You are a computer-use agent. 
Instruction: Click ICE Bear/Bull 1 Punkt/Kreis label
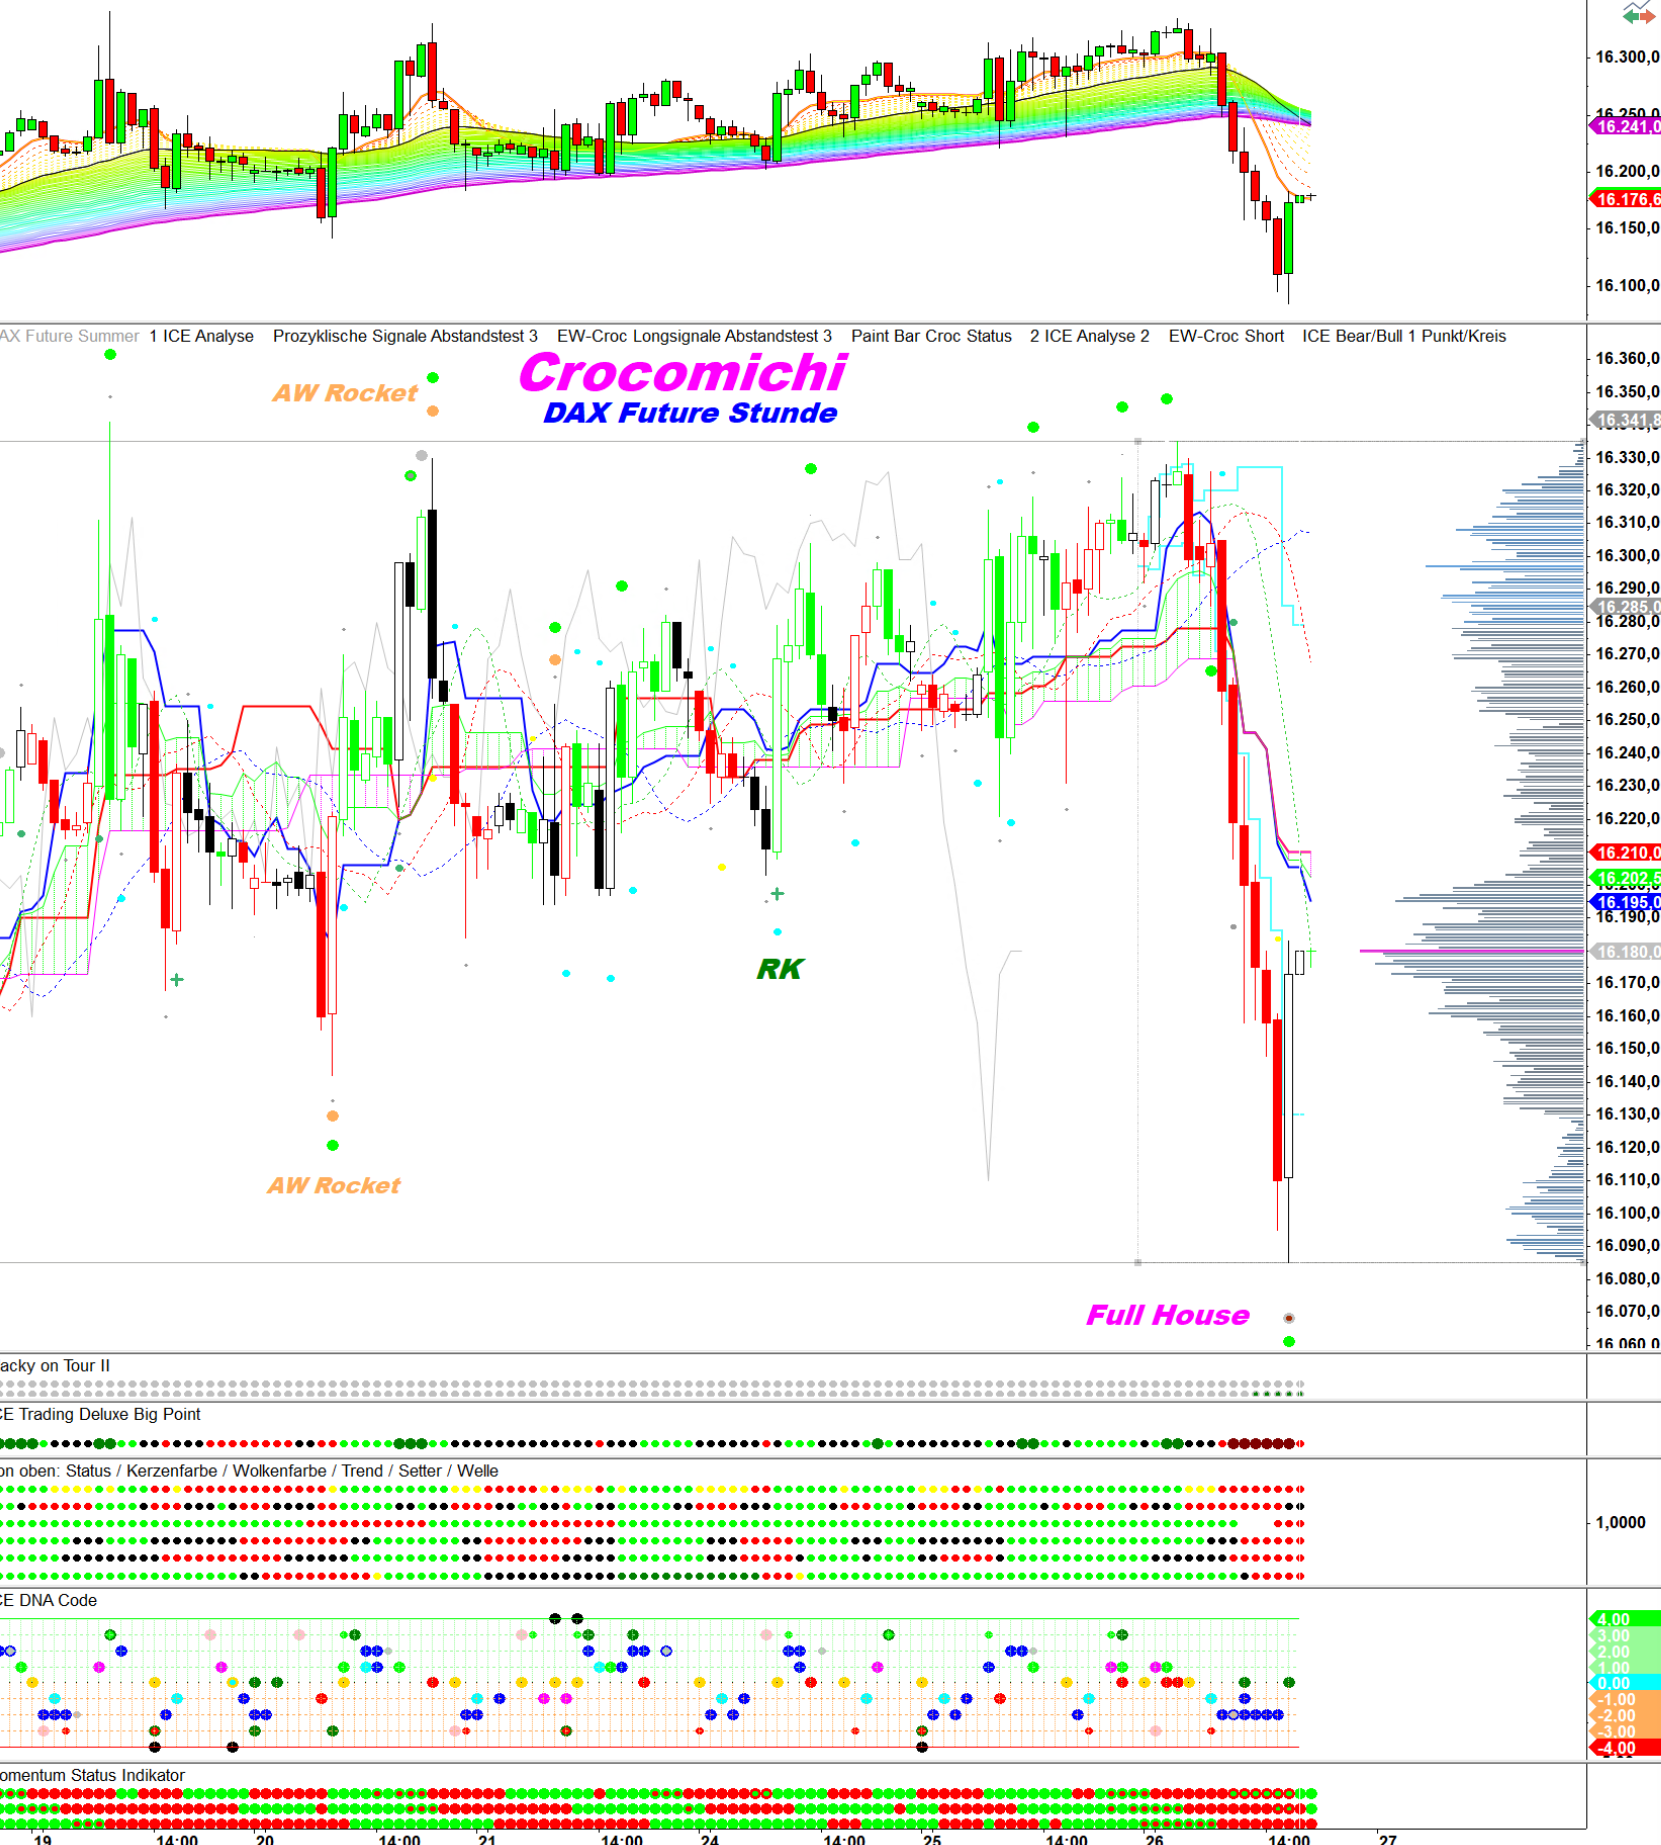(x=1403, y=336)
